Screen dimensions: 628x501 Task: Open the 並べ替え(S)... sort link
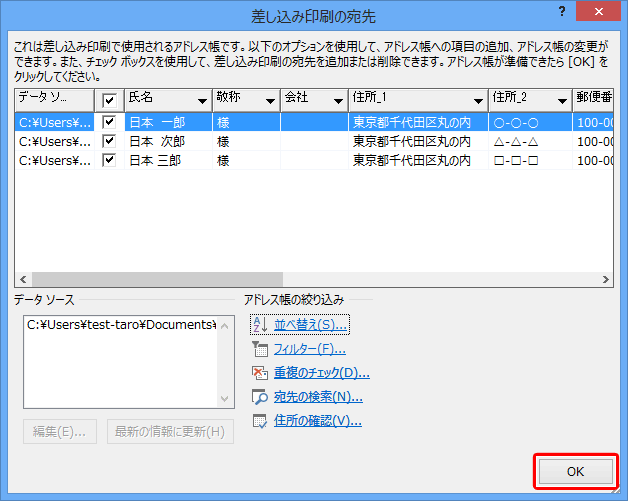[x=310, y=325]
